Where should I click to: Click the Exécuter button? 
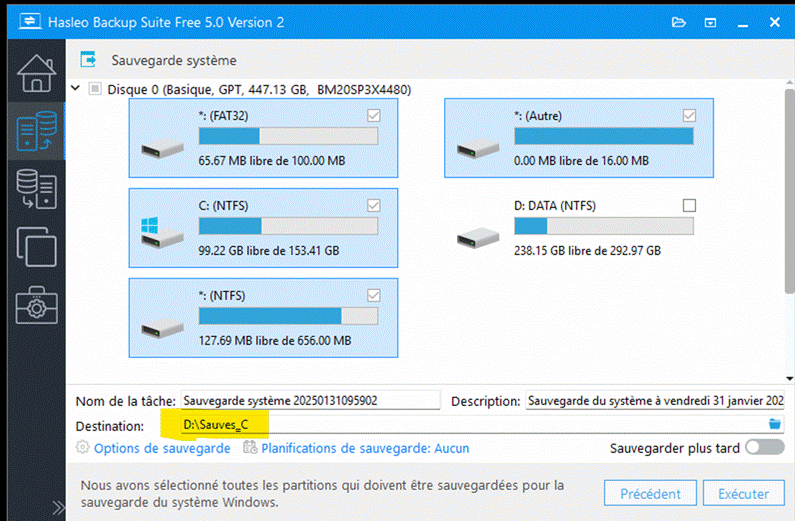[x=744, y=493]
